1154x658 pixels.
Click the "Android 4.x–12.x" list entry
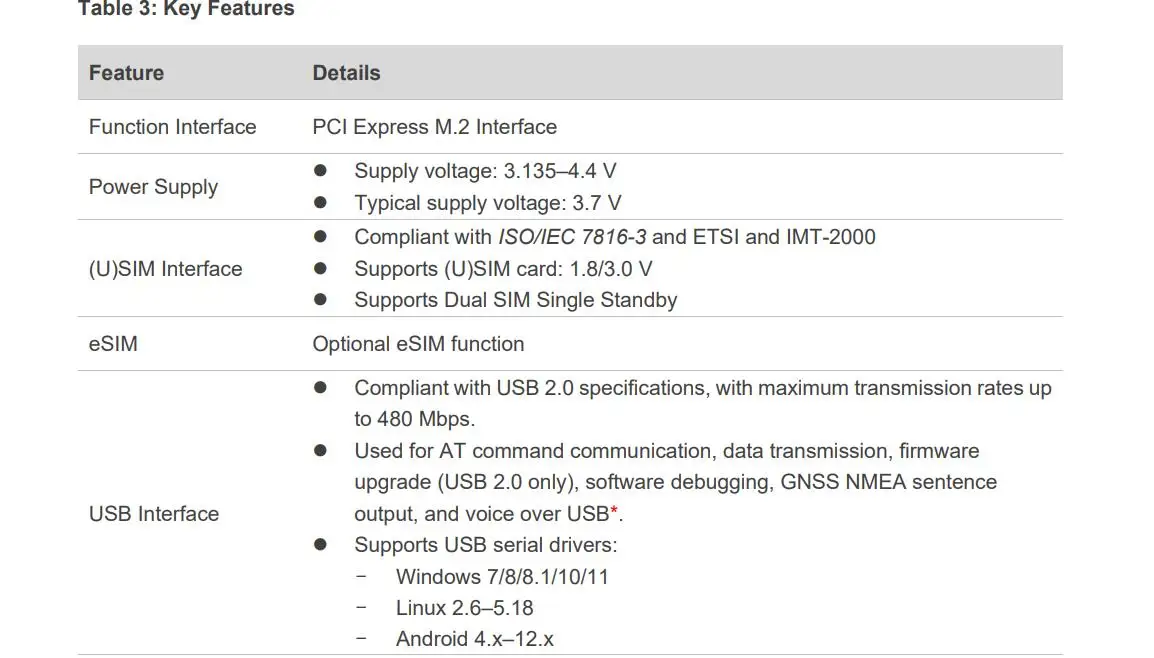(474, 639)
